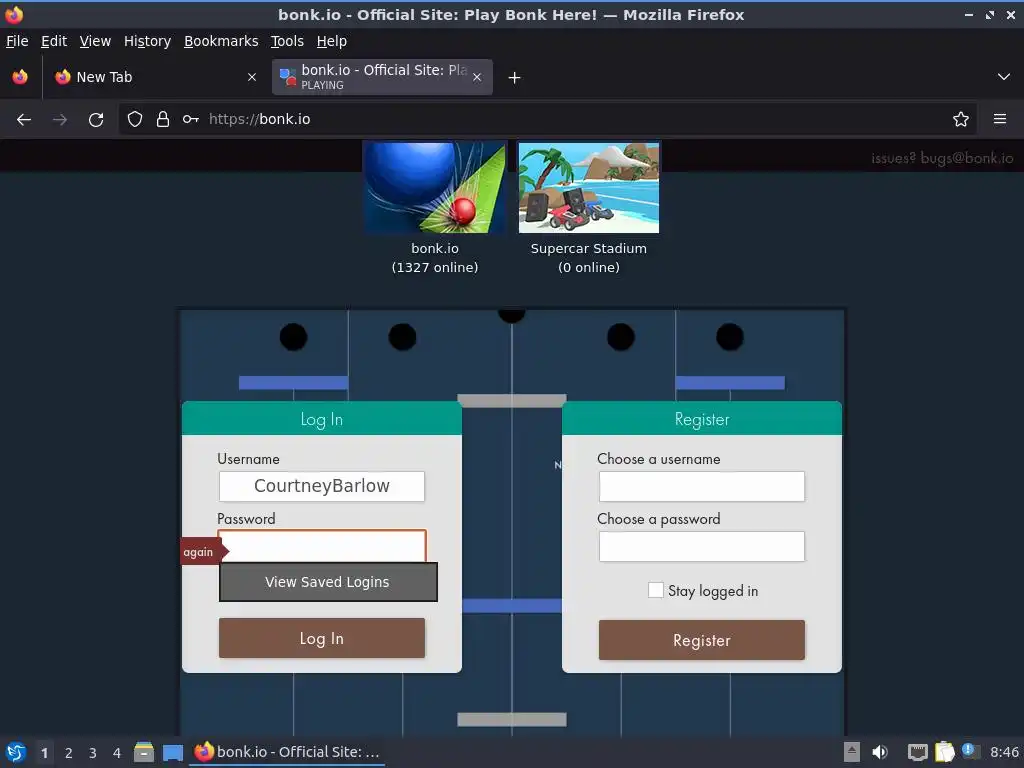Click the Username field with CourtneyBarlow
The image size is (1024, 768).
pyautogui.click(x=322, y=487)
